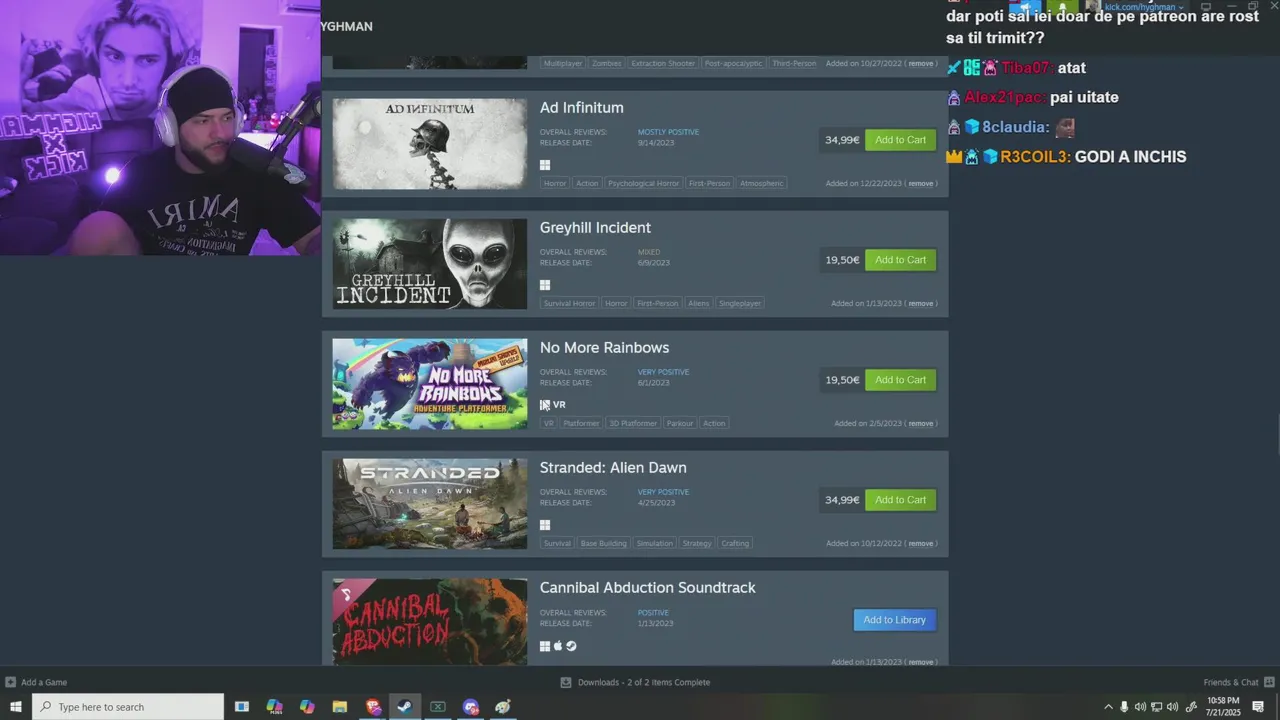This screenshot has width=1280, height=720.
Task: Click the network icon in system tray
Action: pos(1156,707)
